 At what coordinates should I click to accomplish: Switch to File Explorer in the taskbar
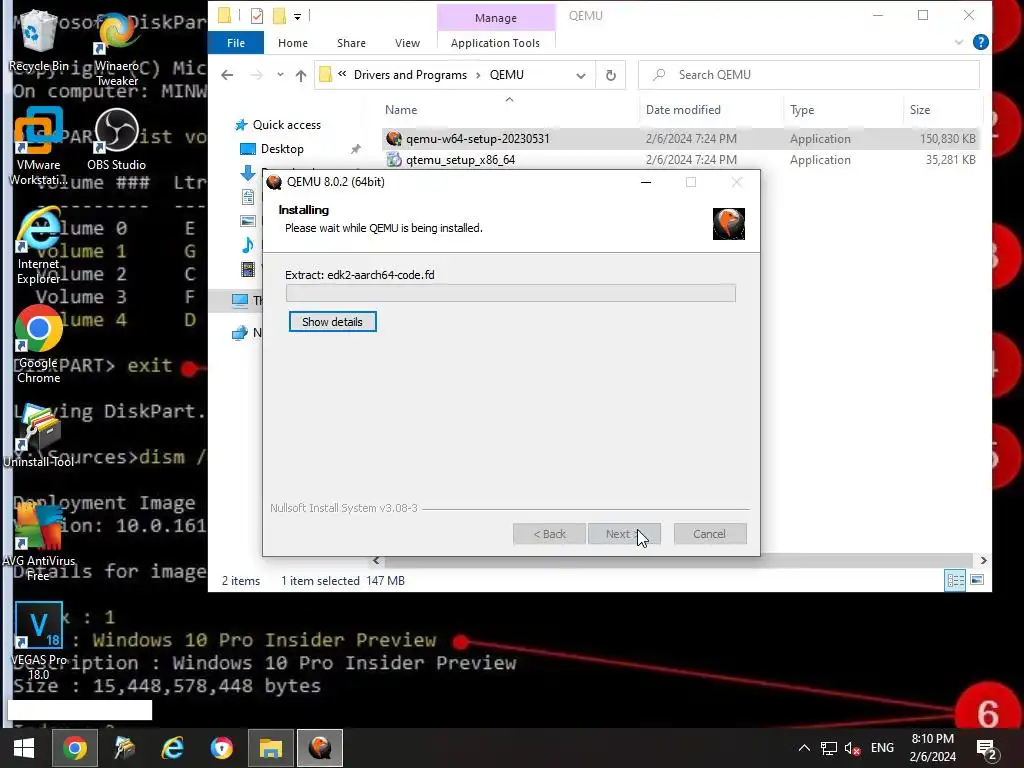click(270, 748)
